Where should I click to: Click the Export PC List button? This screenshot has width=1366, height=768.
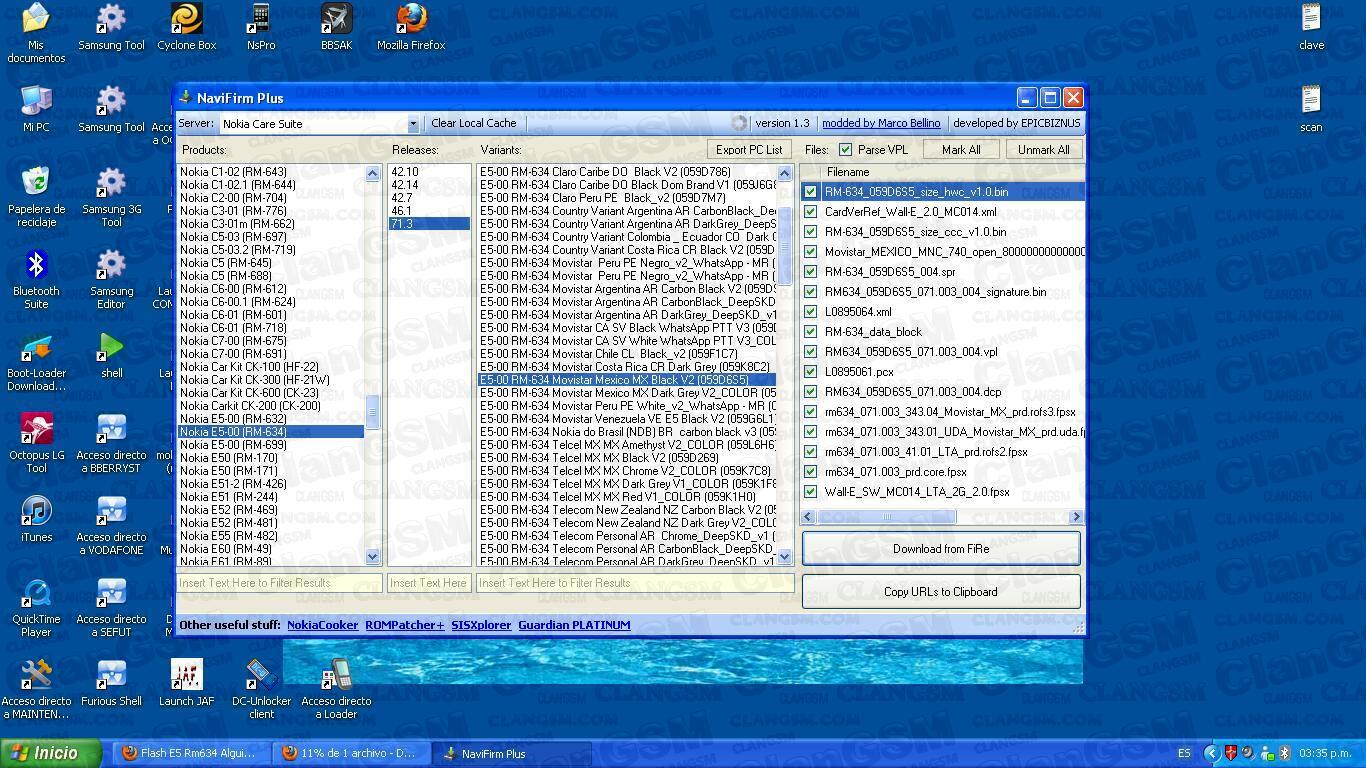pos(749,150)
